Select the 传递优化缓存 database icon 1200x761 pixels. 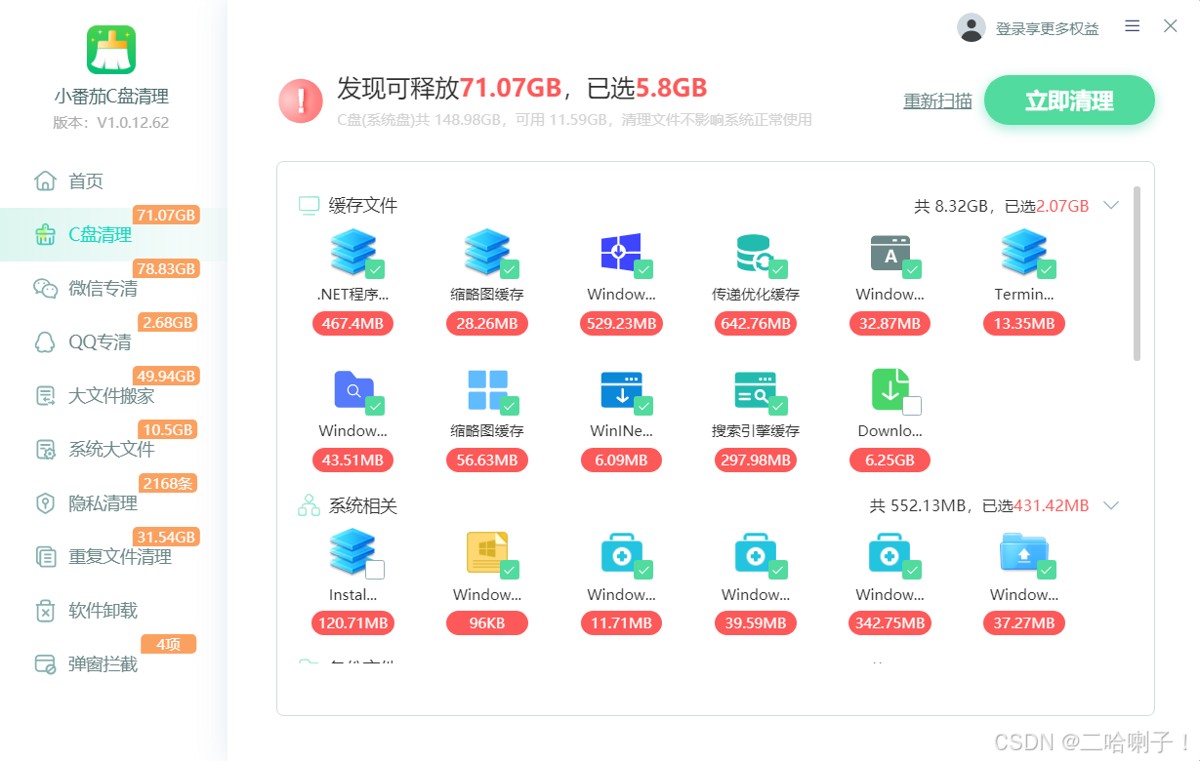(x=755, y=253)
